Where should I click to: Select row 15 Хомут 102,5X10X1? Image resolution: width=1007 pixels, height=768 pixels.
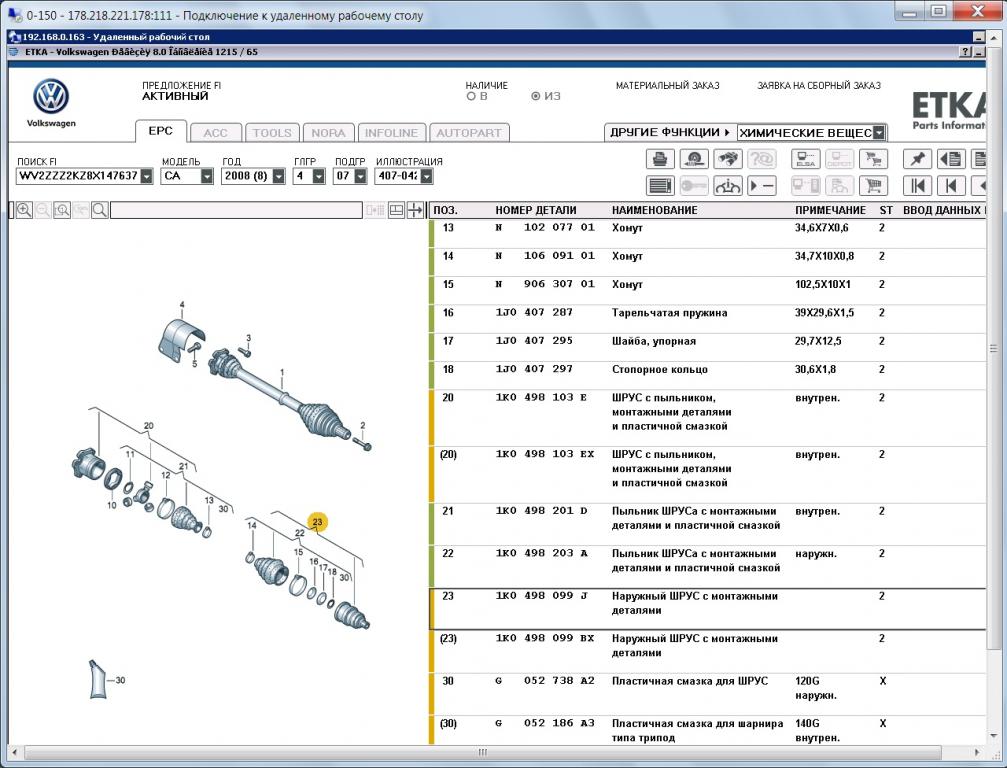(706, 290)
